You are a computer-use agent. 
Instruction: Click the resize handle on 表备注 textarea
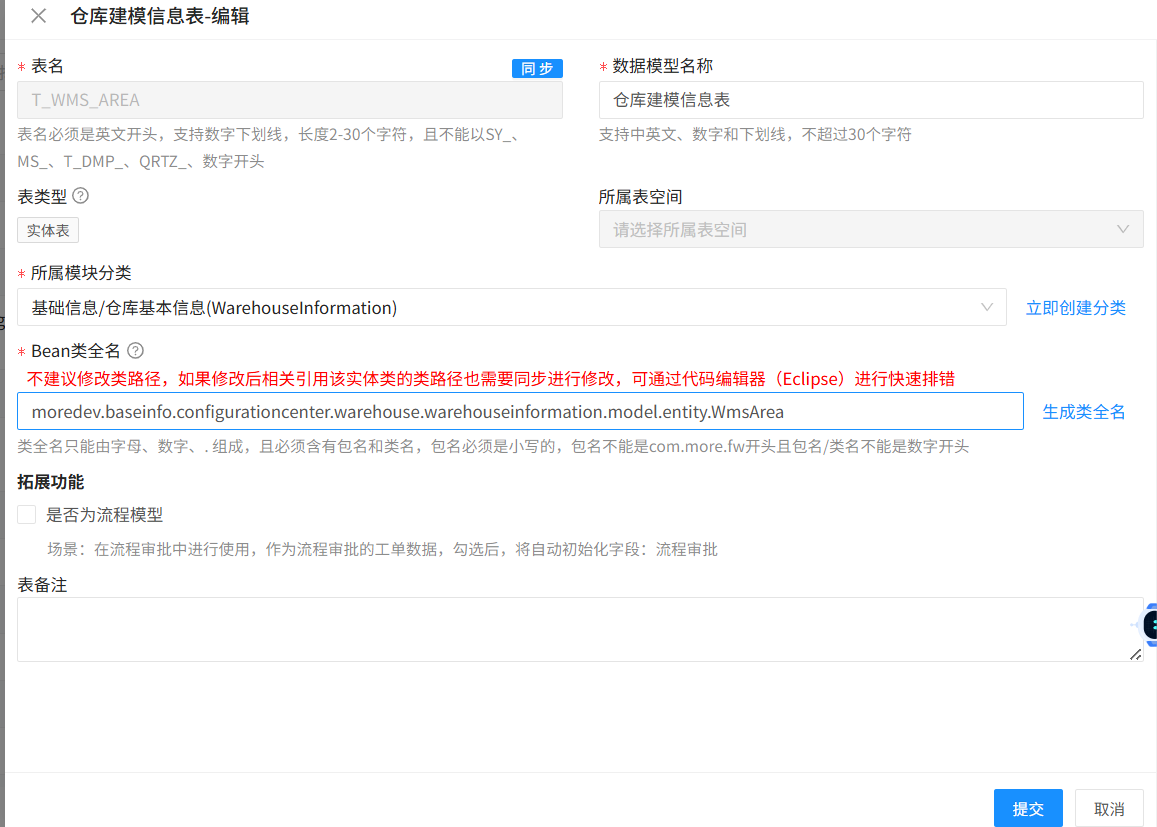pyautogui.click(x=1134, y=654)
